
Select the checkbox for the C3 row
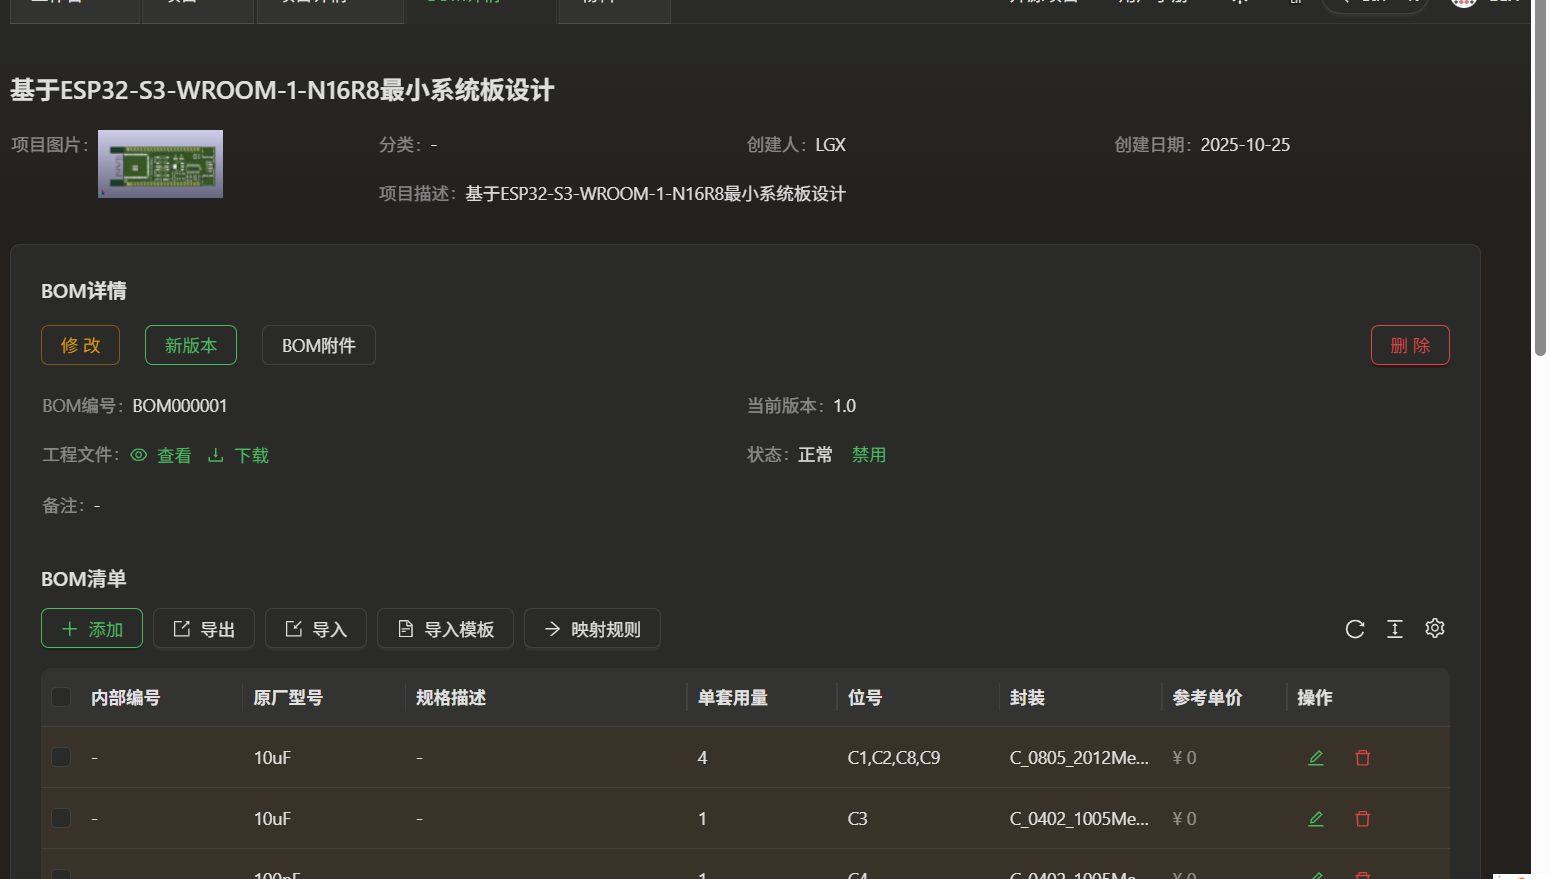(x=61, y=818)
